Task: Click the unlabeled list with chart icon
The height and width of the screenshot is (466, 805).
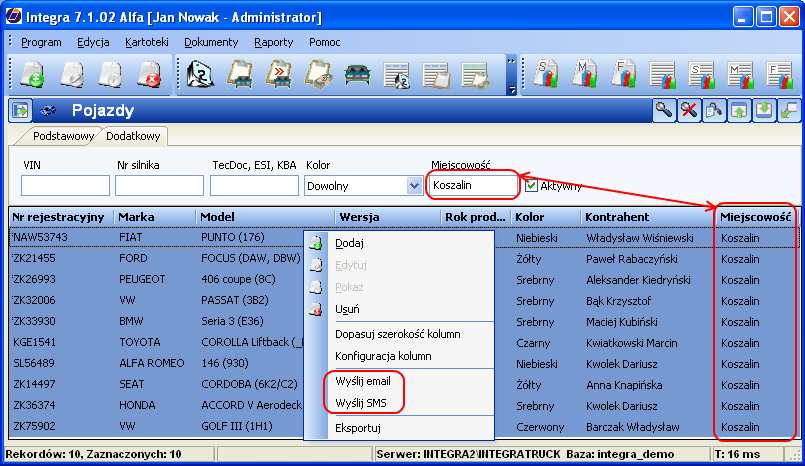Action: click(x=663, y=75)
